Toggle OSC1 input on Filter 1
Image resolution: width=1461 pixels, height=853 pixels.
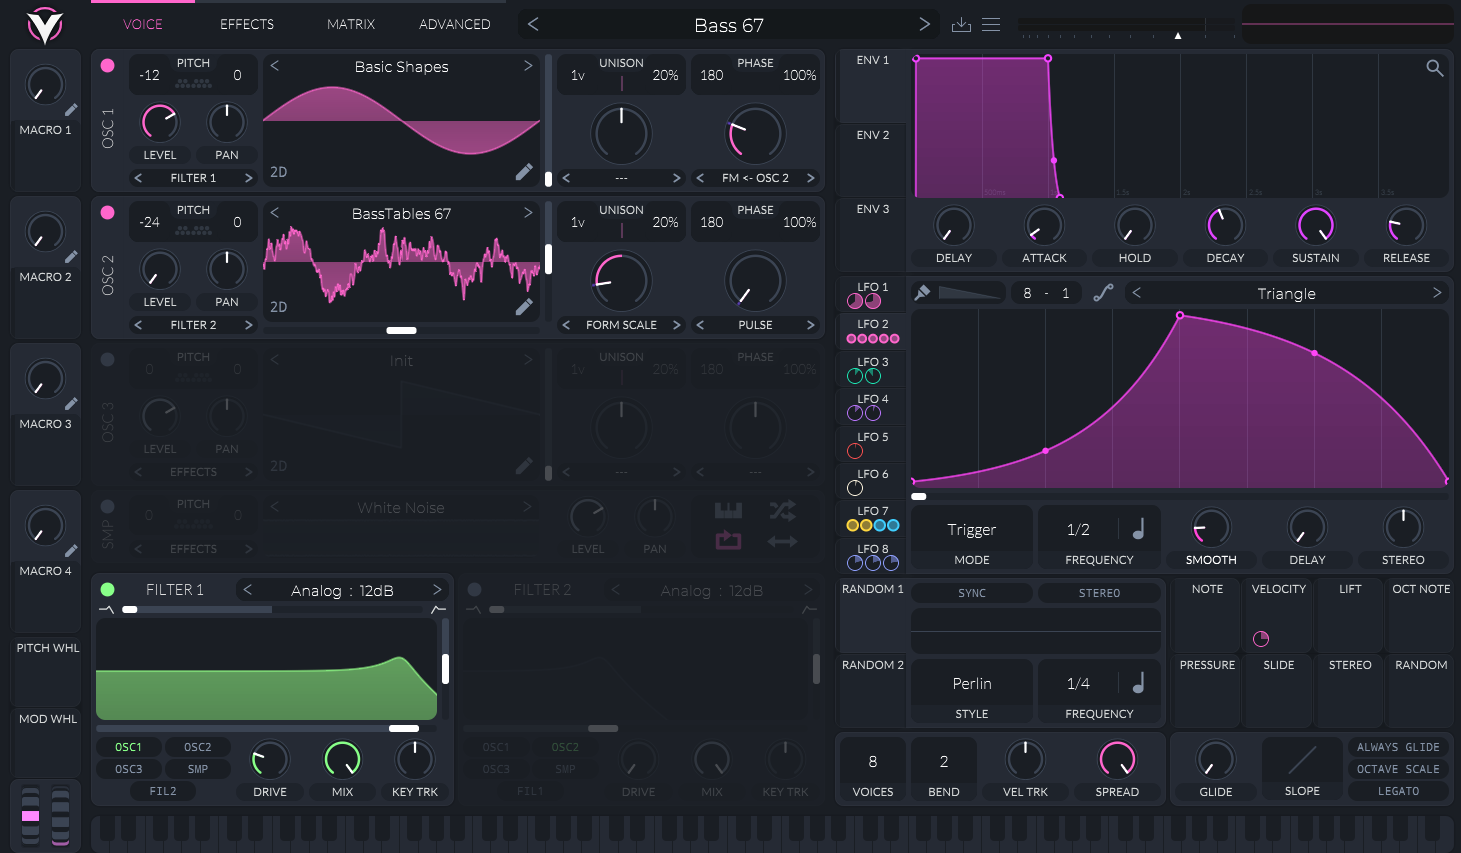pos(128,747)
